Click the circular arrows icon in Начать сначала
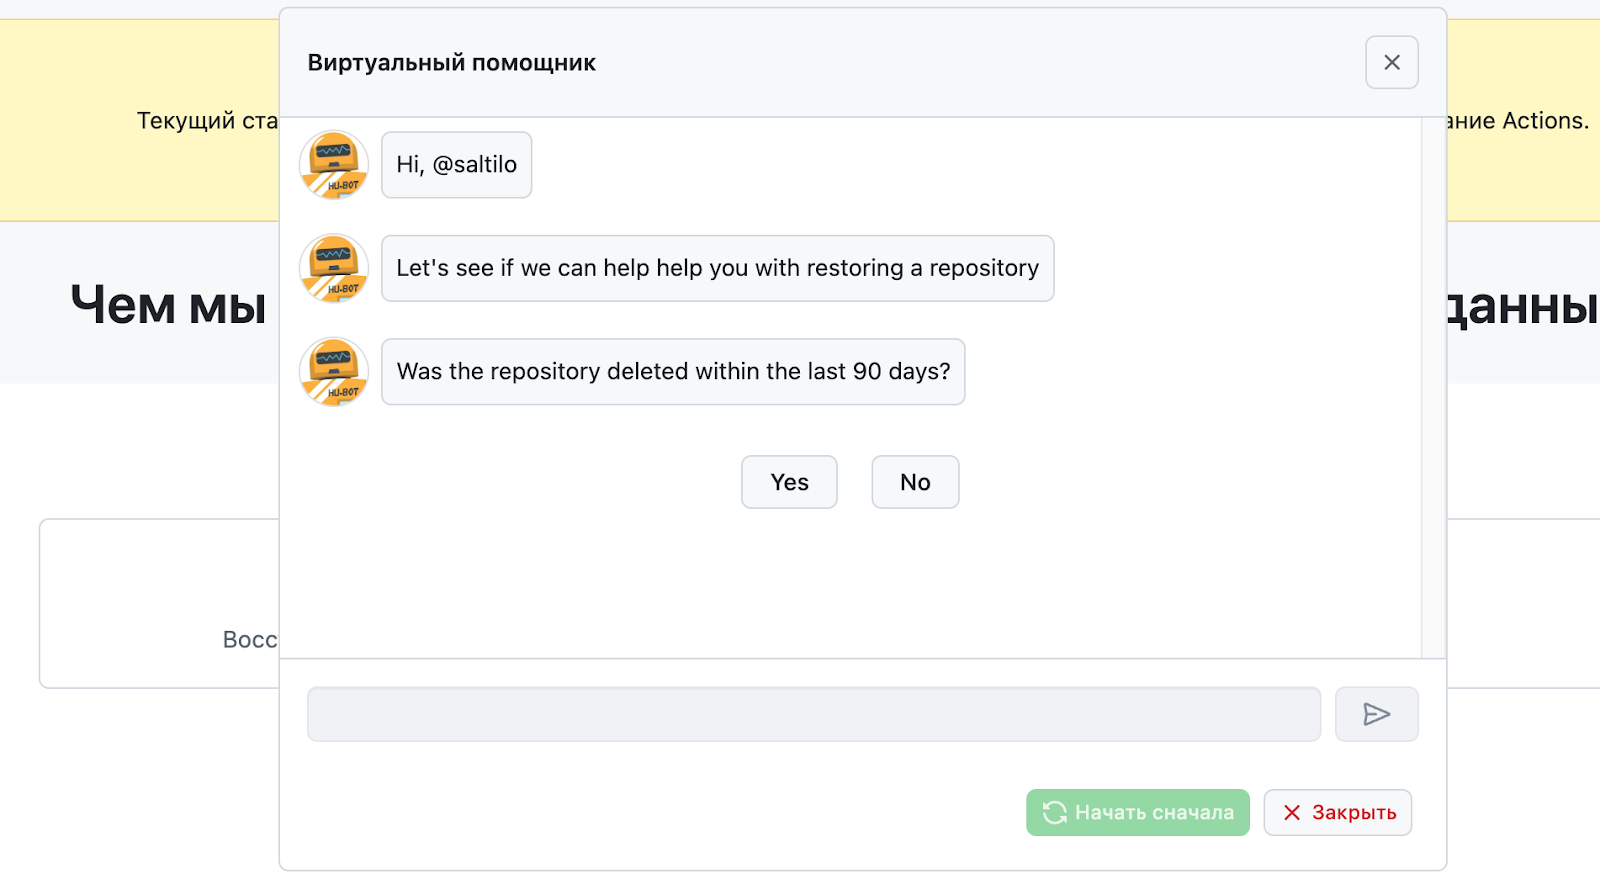The height and width of the screenshot is (895, 1600). pos(1054,813)
